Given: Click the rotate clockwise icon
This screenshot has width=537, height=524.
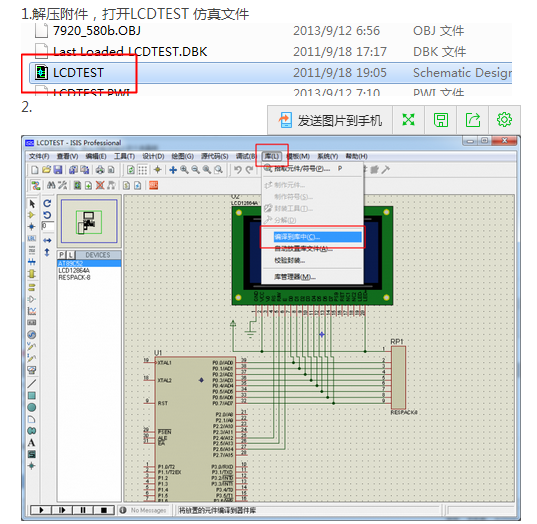Looking at the screenshot, I should 47,203.
